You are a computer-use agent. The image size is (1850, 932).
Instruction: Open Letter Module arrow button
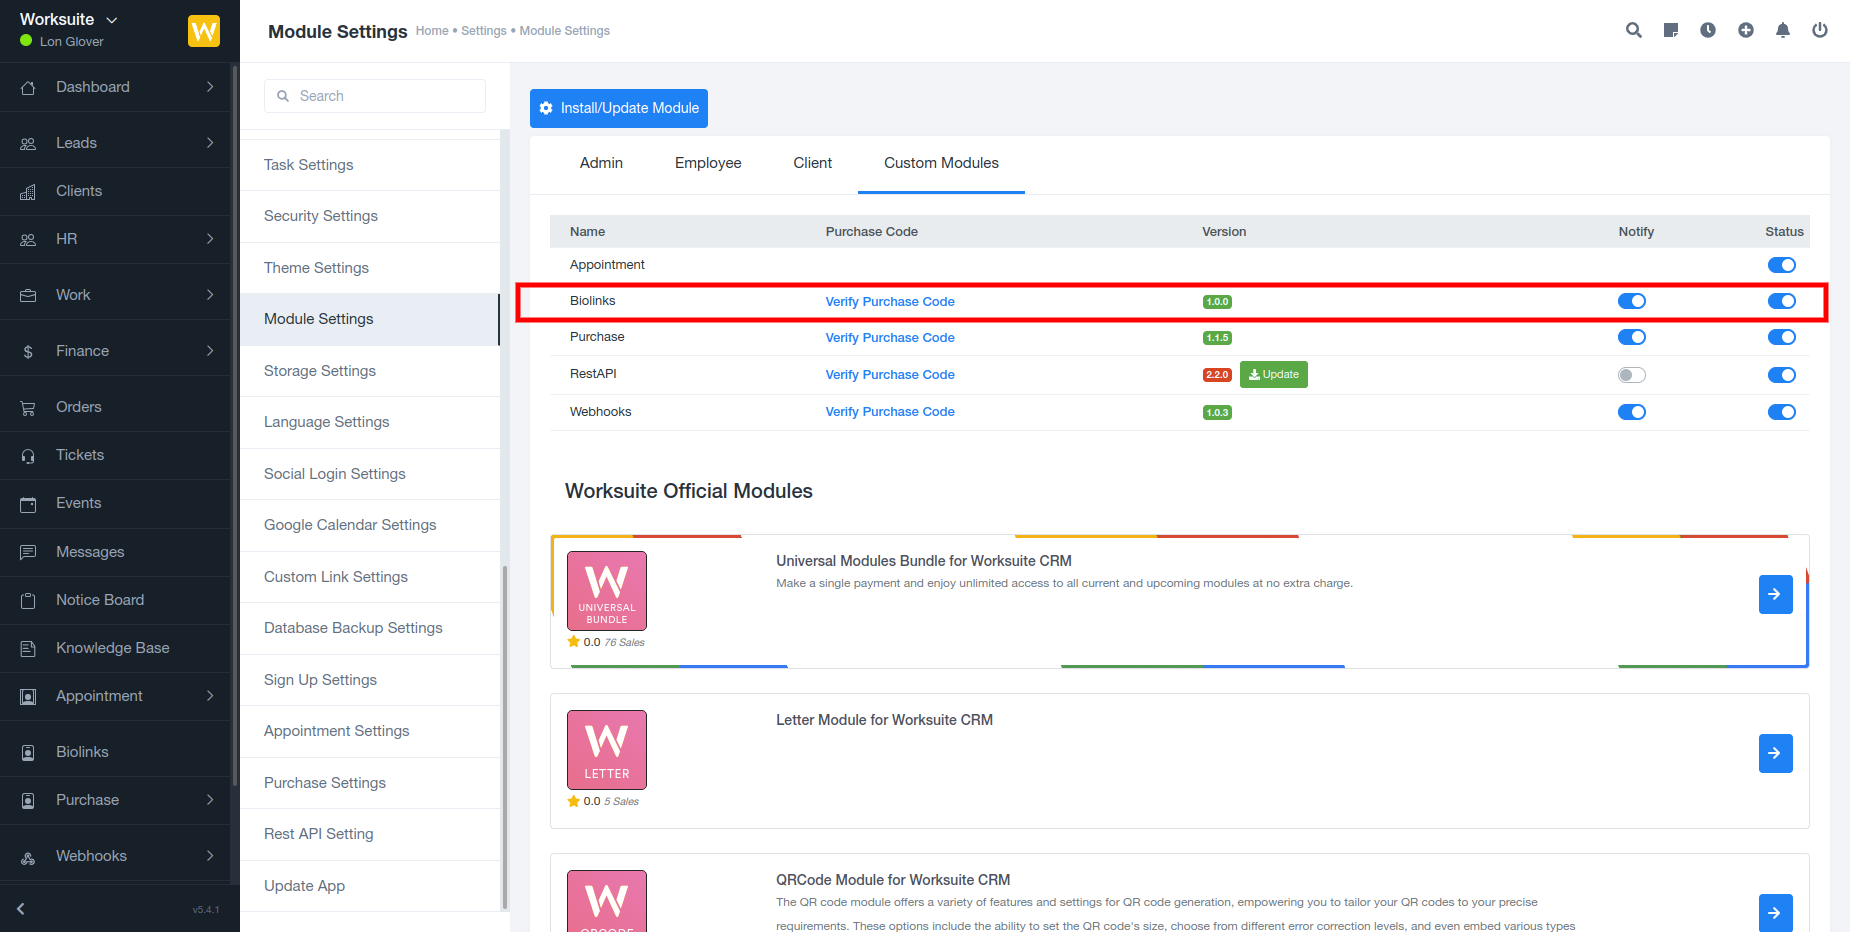1776,753
